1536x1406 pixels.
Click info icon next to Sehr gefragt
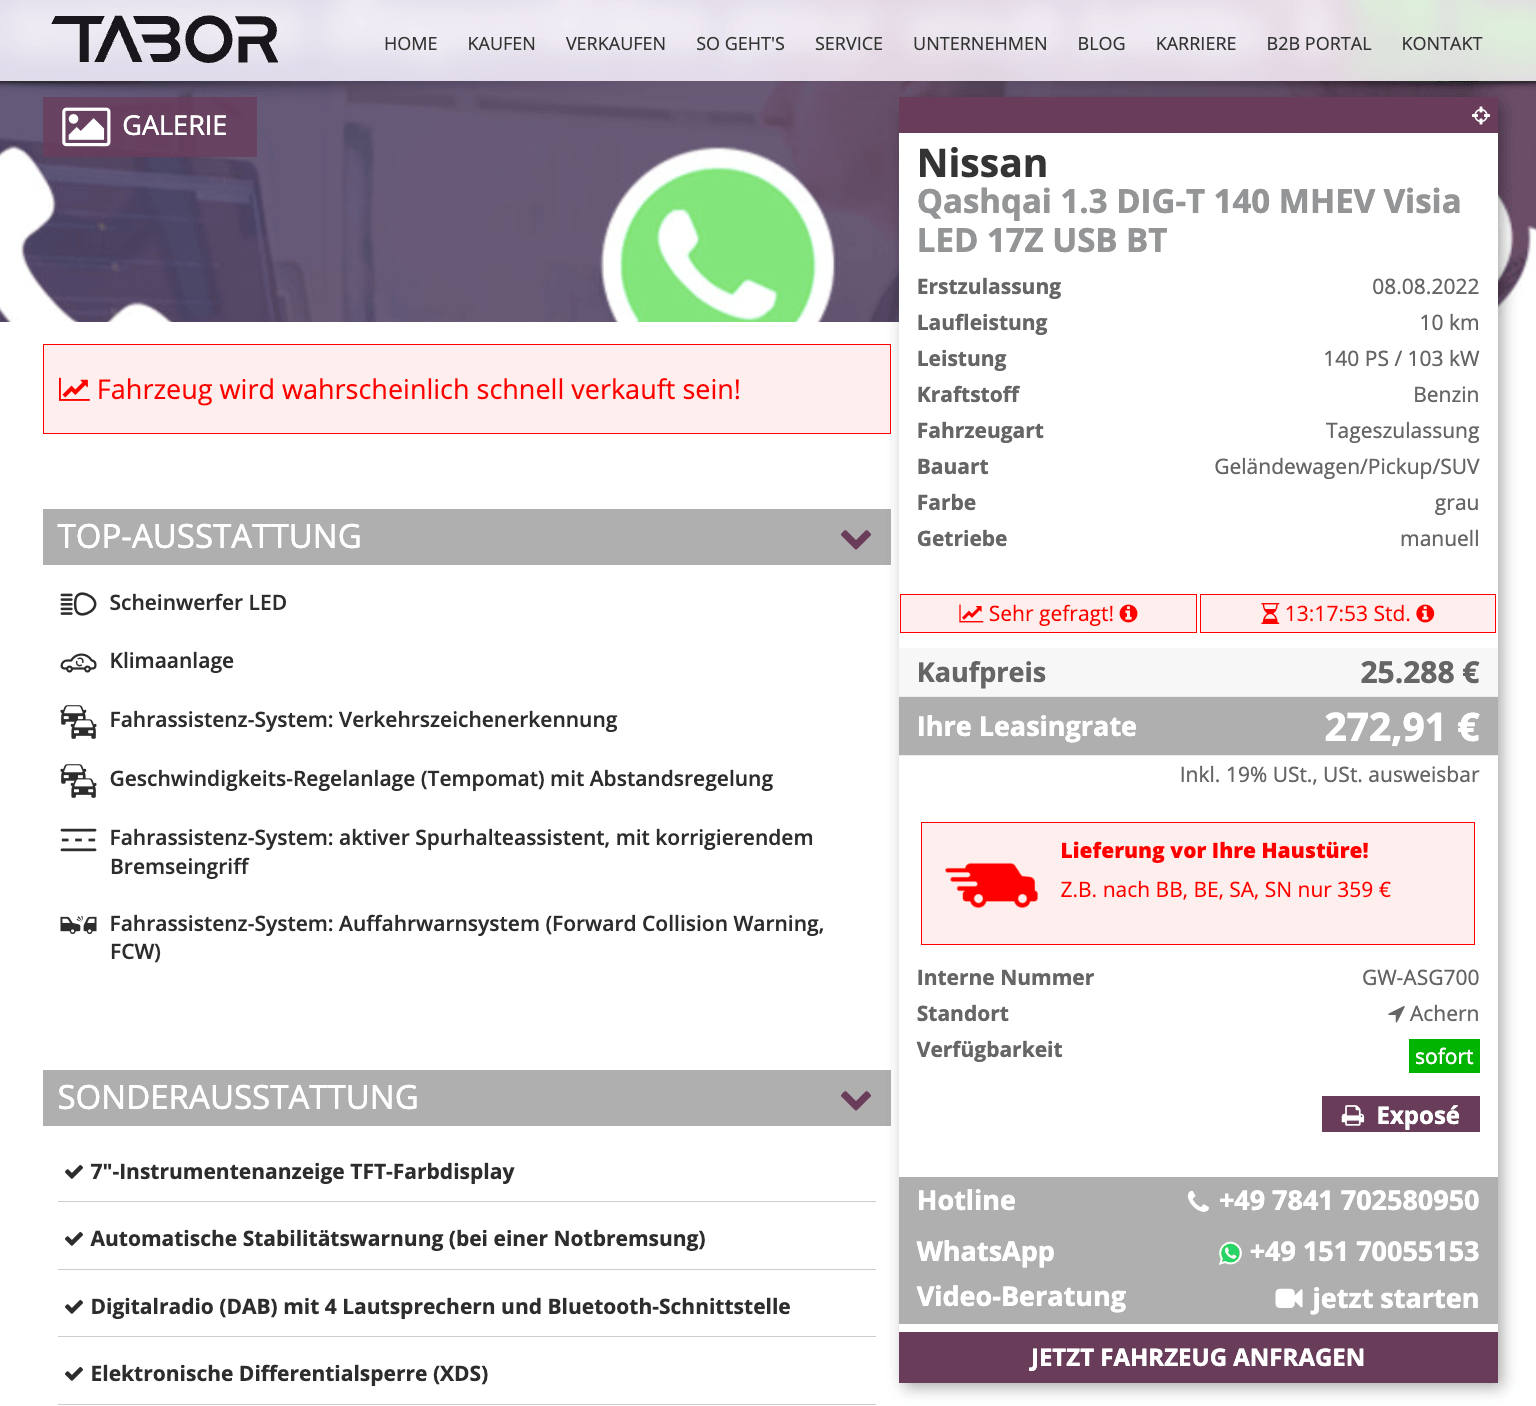1129,613
